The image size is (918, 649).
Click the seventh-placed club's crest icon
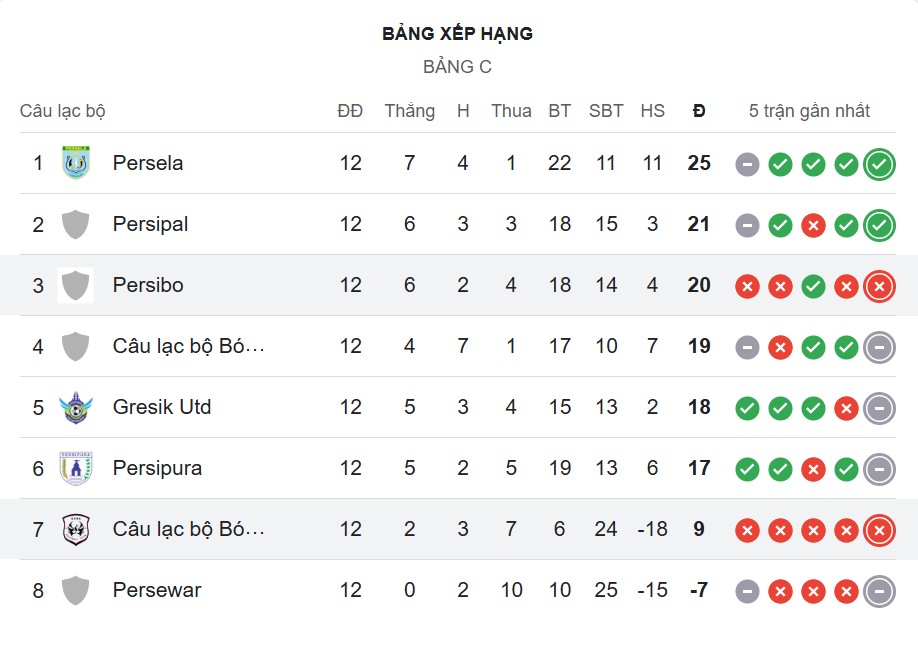coord(76,529)
